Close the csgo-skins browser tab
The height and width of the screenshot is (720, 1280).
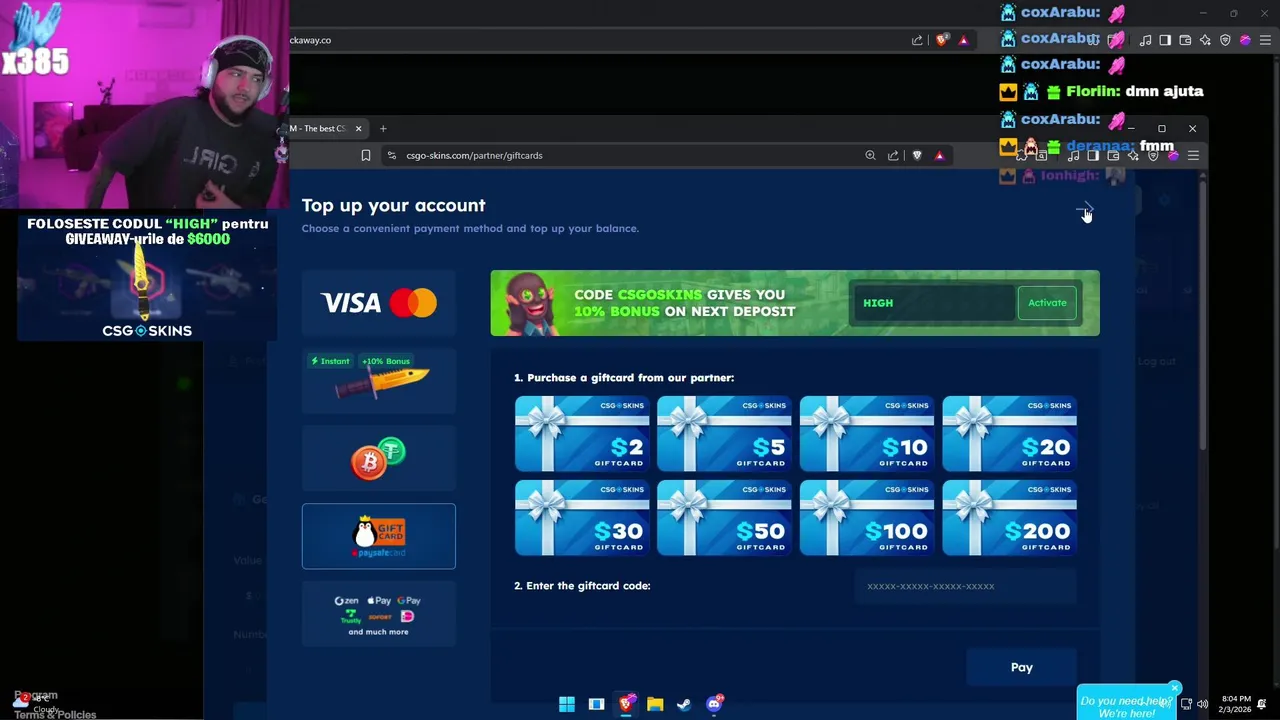point(358,128)
